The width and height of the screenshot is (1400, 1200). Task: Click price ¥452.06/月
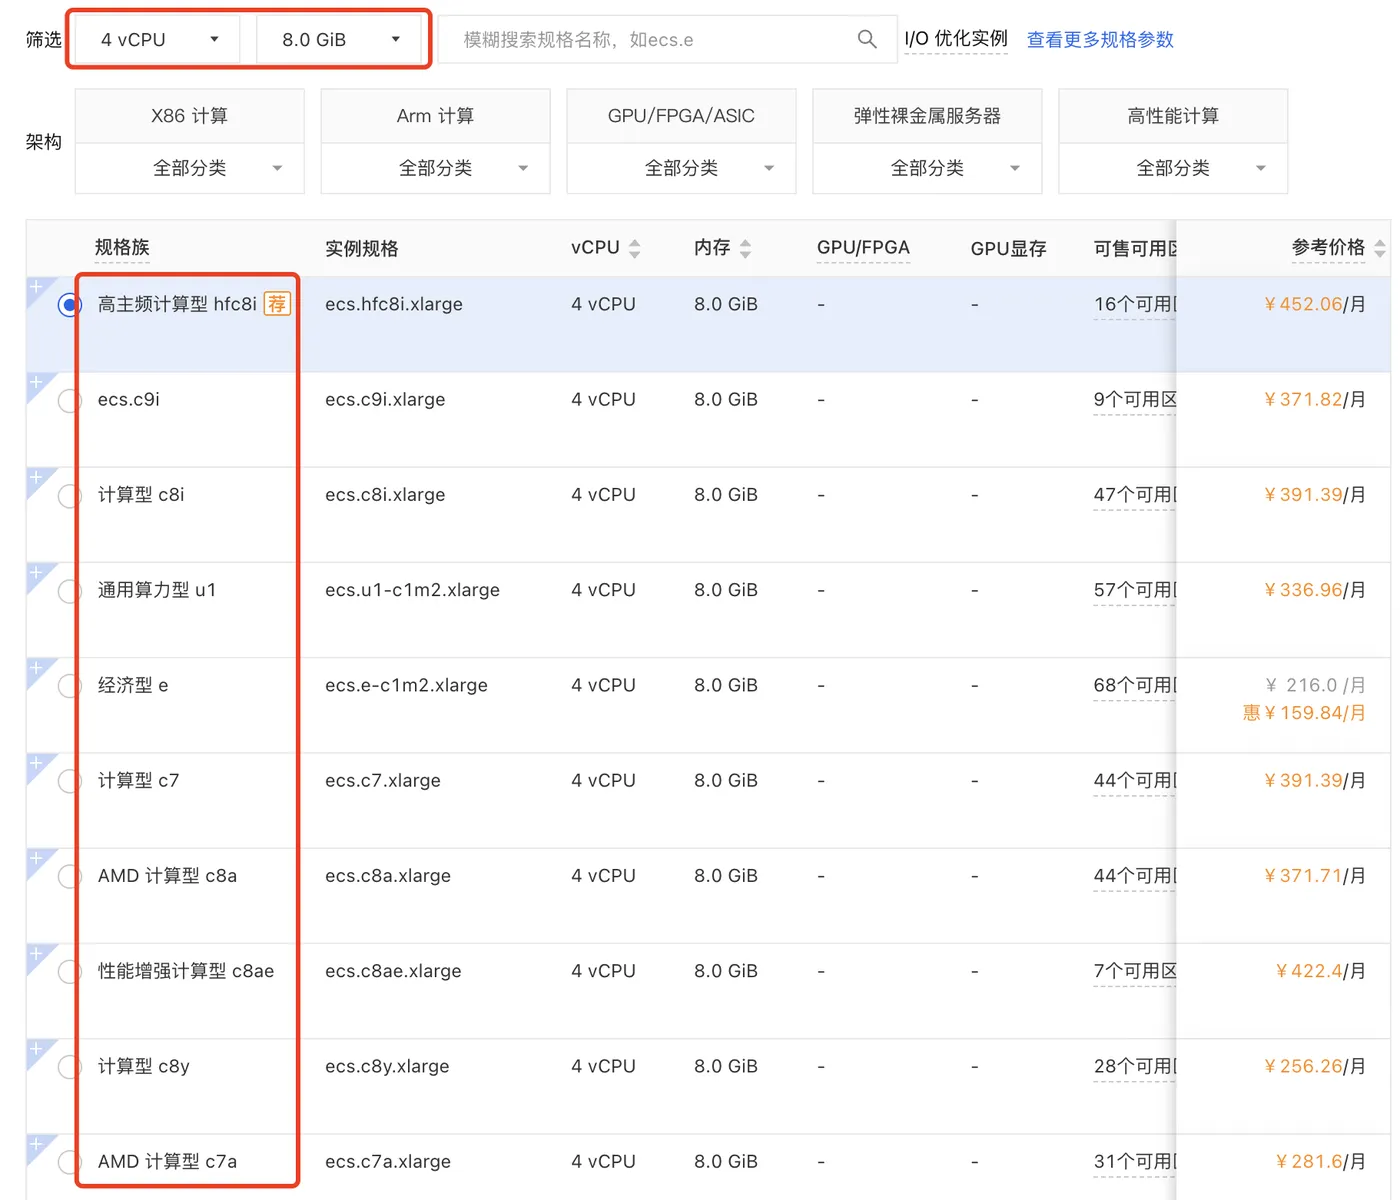(x=1314, y=304)
